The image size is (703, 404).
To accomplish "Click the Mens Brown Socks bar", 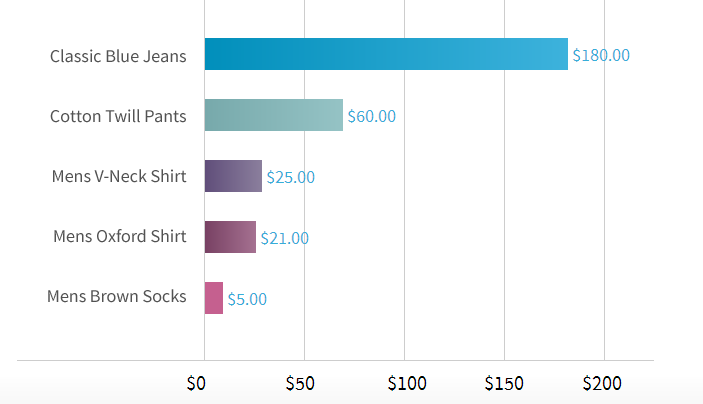I will [x=214, y=298].
